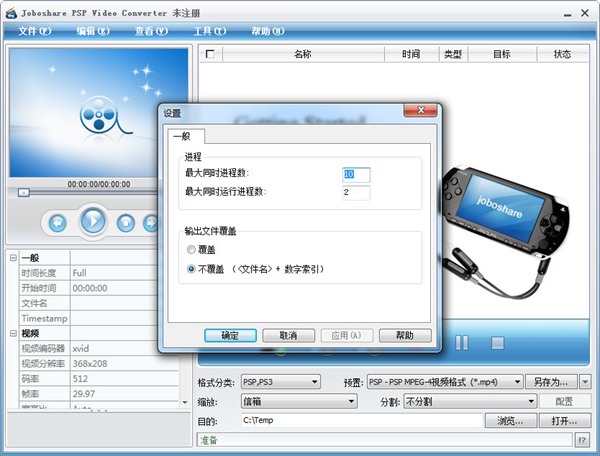The image size is (600, 456).
Task: Click the 名称 column header
Action: tap(303, 54)
